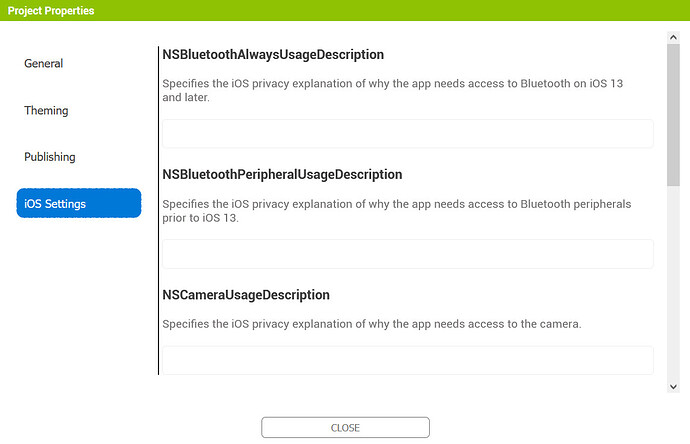The height and width of the screenshot is (444, 690).
Task: Click the NSCameraUsageDescription heading
Action: pos(246,295)
